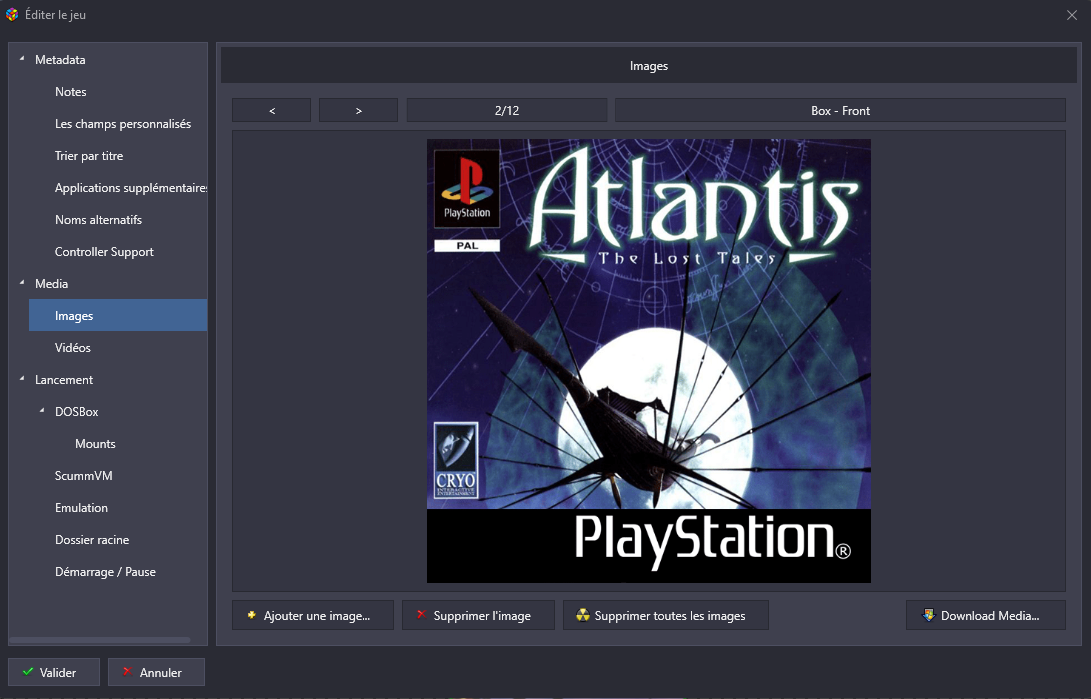Select the Metadata label
This screenshot has width=1091, height=699.
(61, 60)
